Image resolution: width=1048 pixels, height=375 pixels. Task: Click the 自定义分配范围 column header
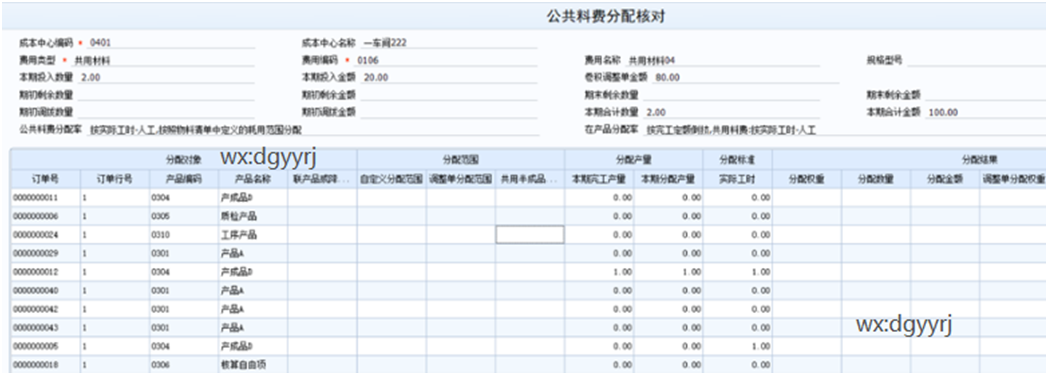392,179
